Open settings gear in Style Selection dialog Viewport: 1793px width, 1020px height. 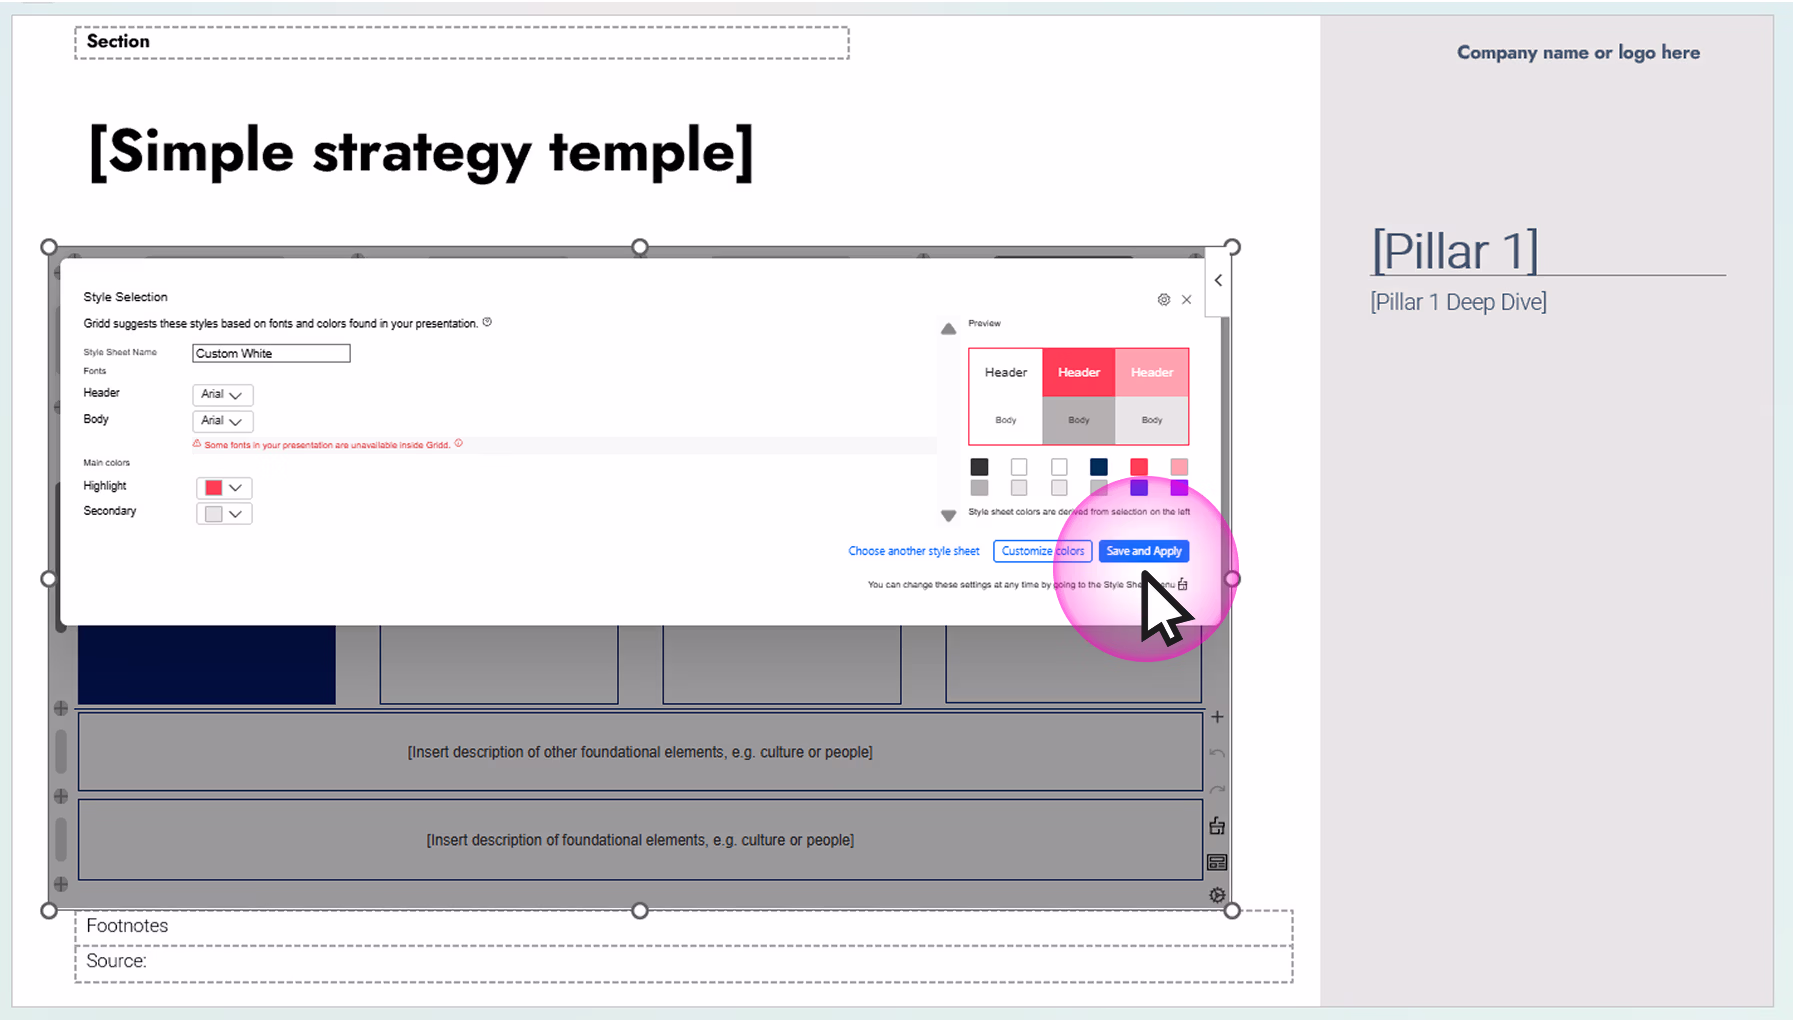[1163, 299]
